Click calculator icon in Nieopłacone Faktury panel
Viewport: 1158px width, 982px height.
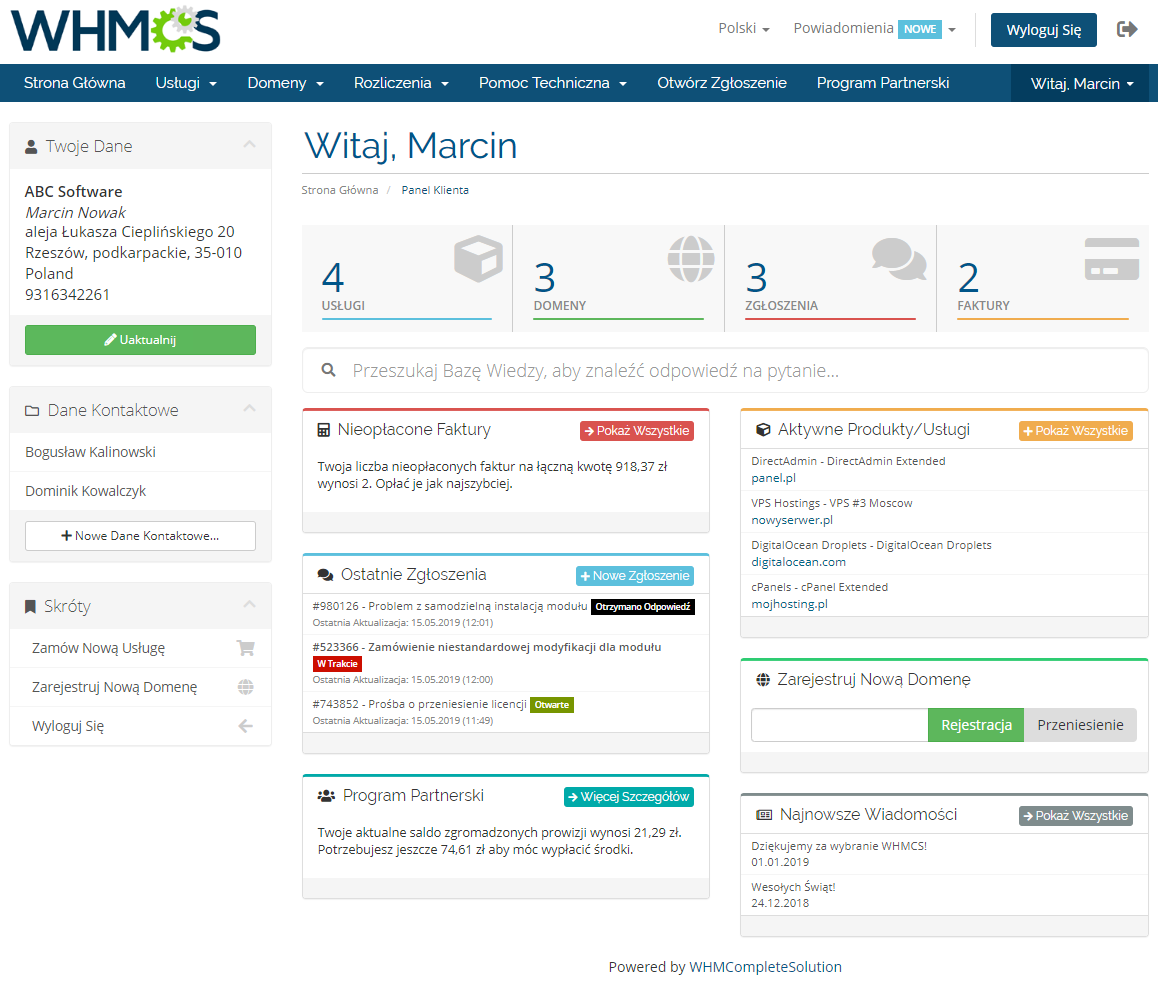click(x=323, y=430)
